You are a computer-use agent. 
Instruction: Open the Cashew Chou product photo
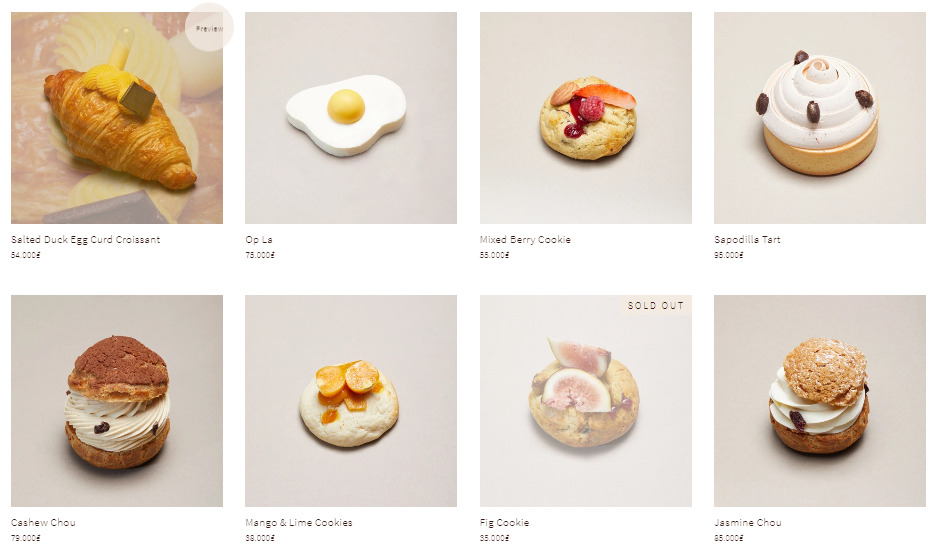click(x=117, y=401)
